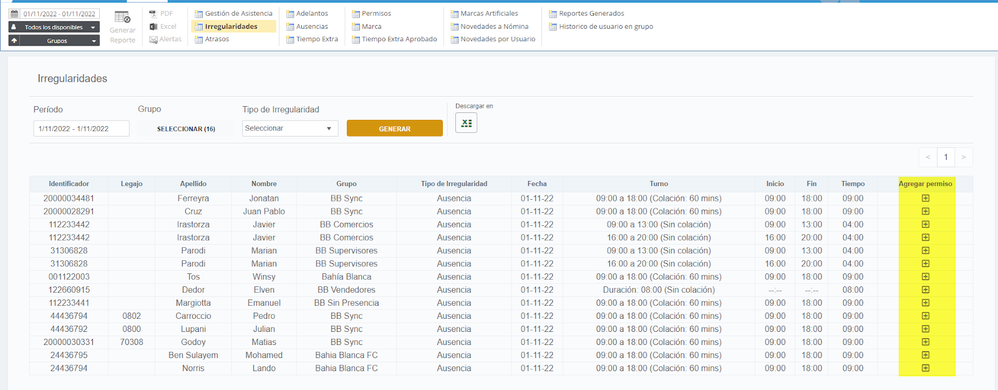Add permission for Norris Lando row
The height and width of the screenshot is (390, 998).
(925, 368)
